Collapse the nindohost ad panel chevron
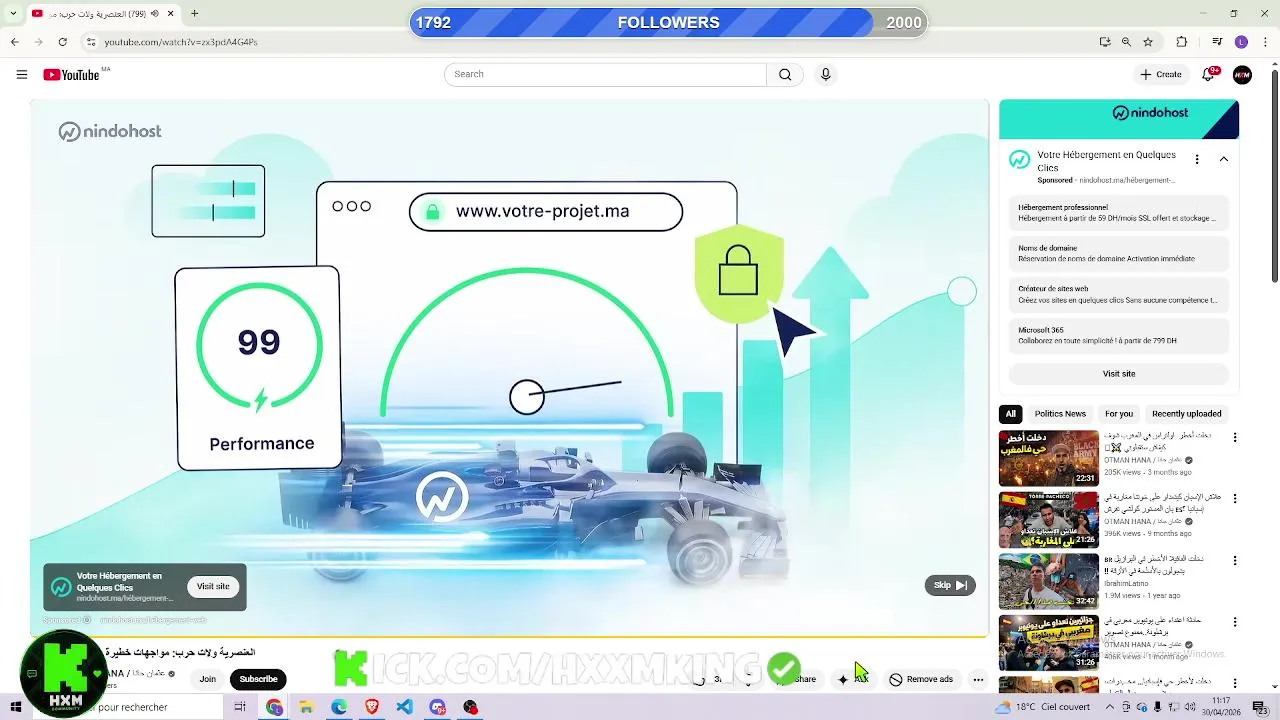The width and height of the screenshot is (1280, 720). pyautogui.click(x=1223, y=159)
